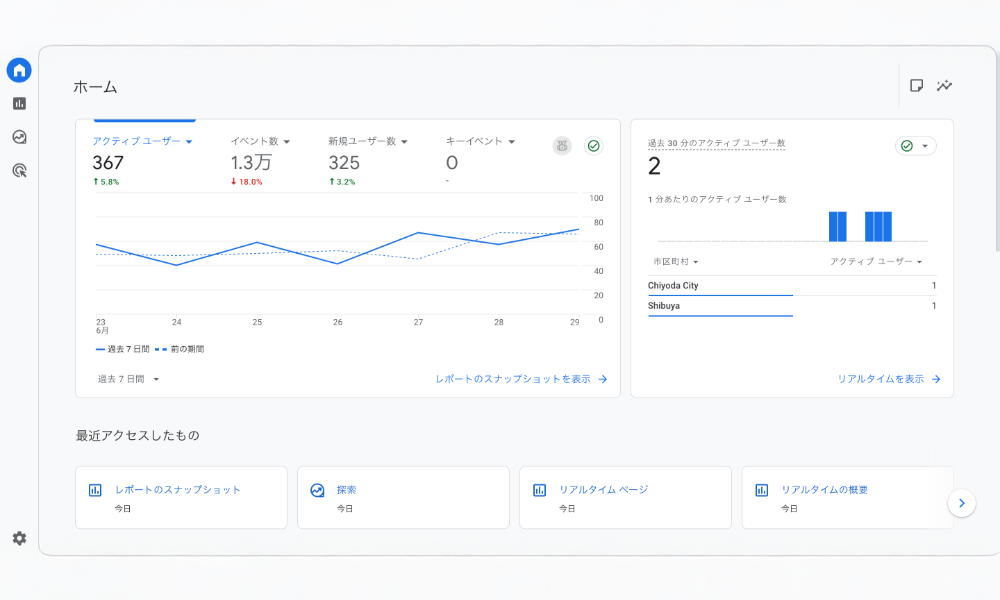
Task: Click the green data-quality checkmark on the chart card
Action: pos(593,146)
